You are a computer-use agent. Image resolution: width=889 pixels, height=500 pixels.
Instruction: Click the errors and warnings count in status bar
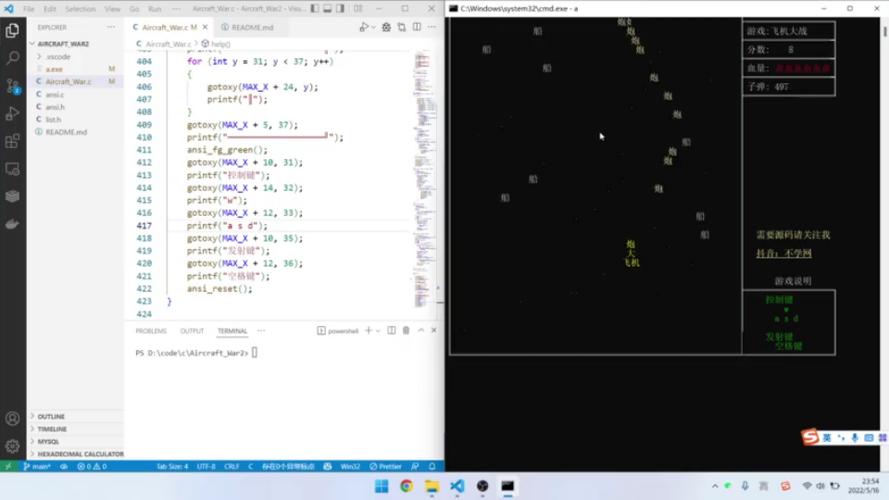(92, 467)
